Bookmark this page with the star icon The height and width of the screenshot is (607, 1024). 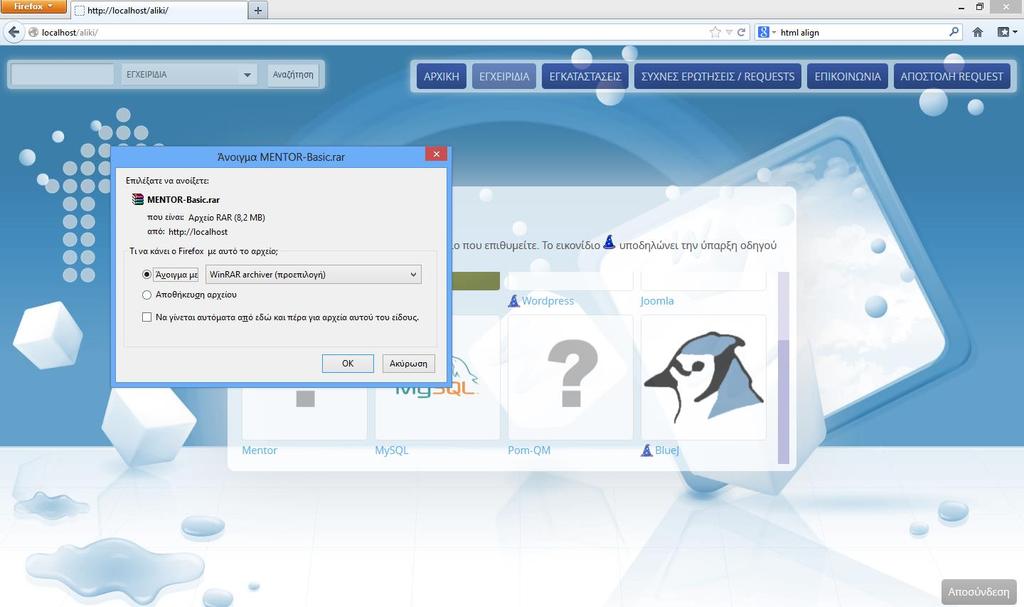click(715, 32)
